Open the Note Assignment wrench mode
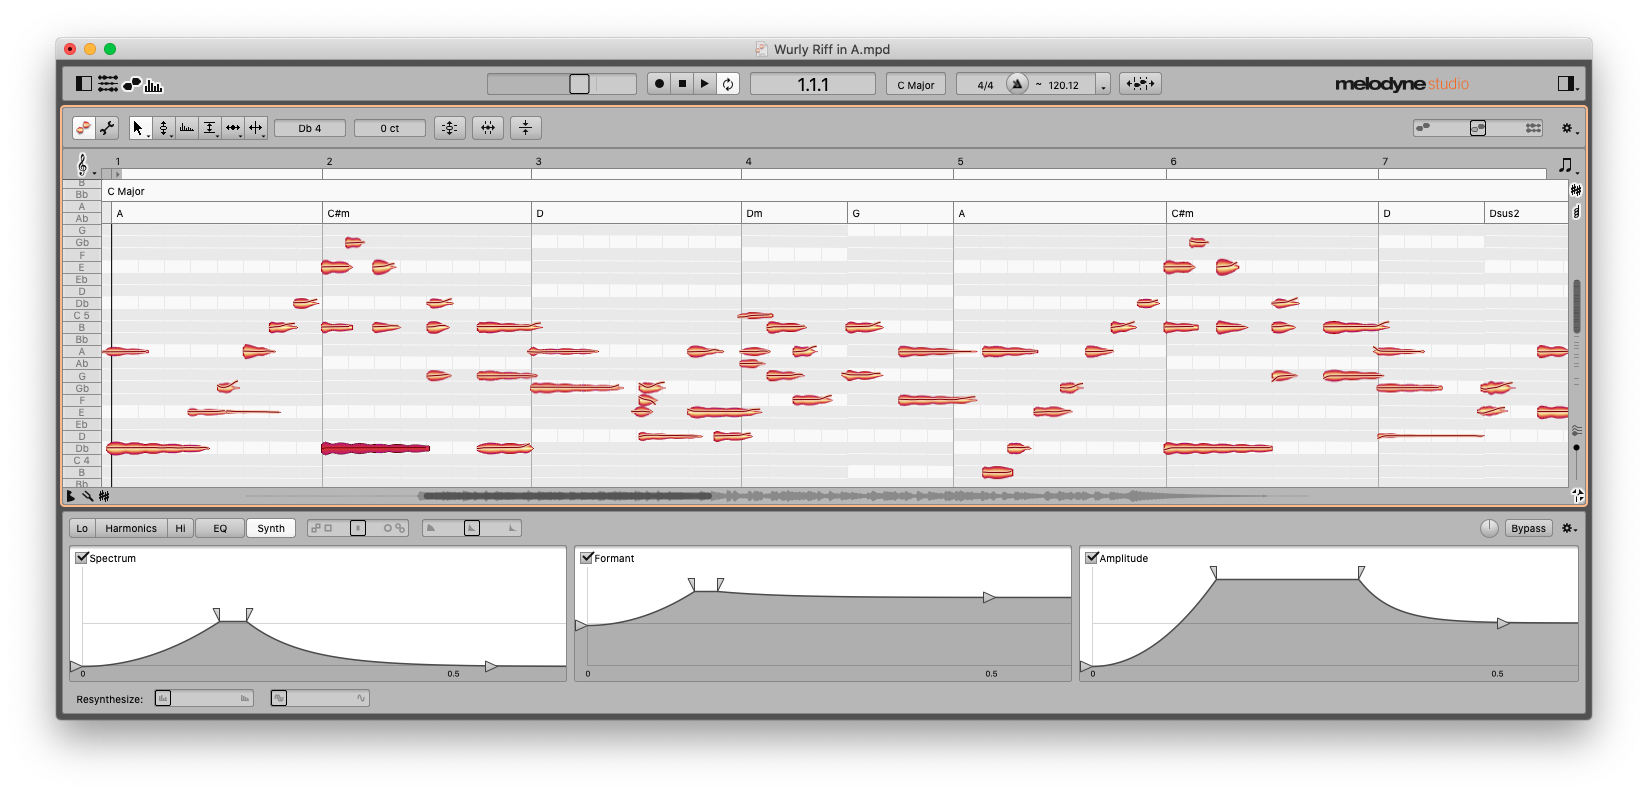1648x794 pixels. 107,128
